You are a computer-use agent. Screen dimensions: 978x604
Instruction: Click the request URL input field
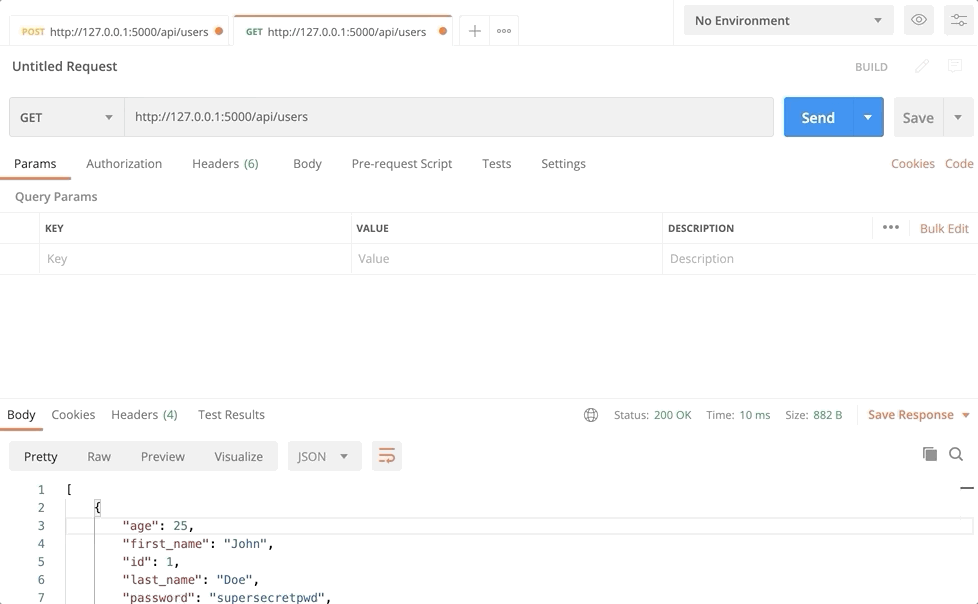448,117
